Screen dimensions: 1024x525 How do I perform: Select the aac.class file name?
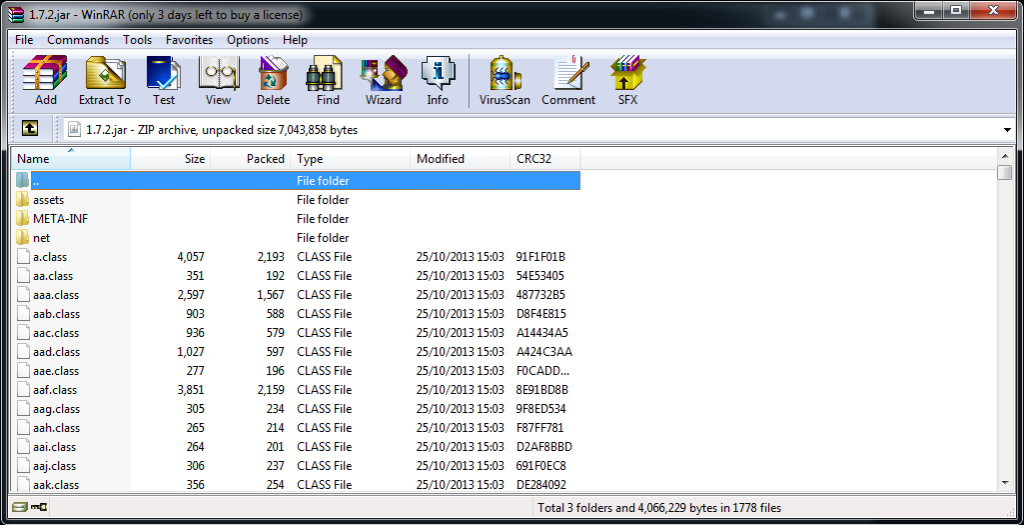[56, 332]
